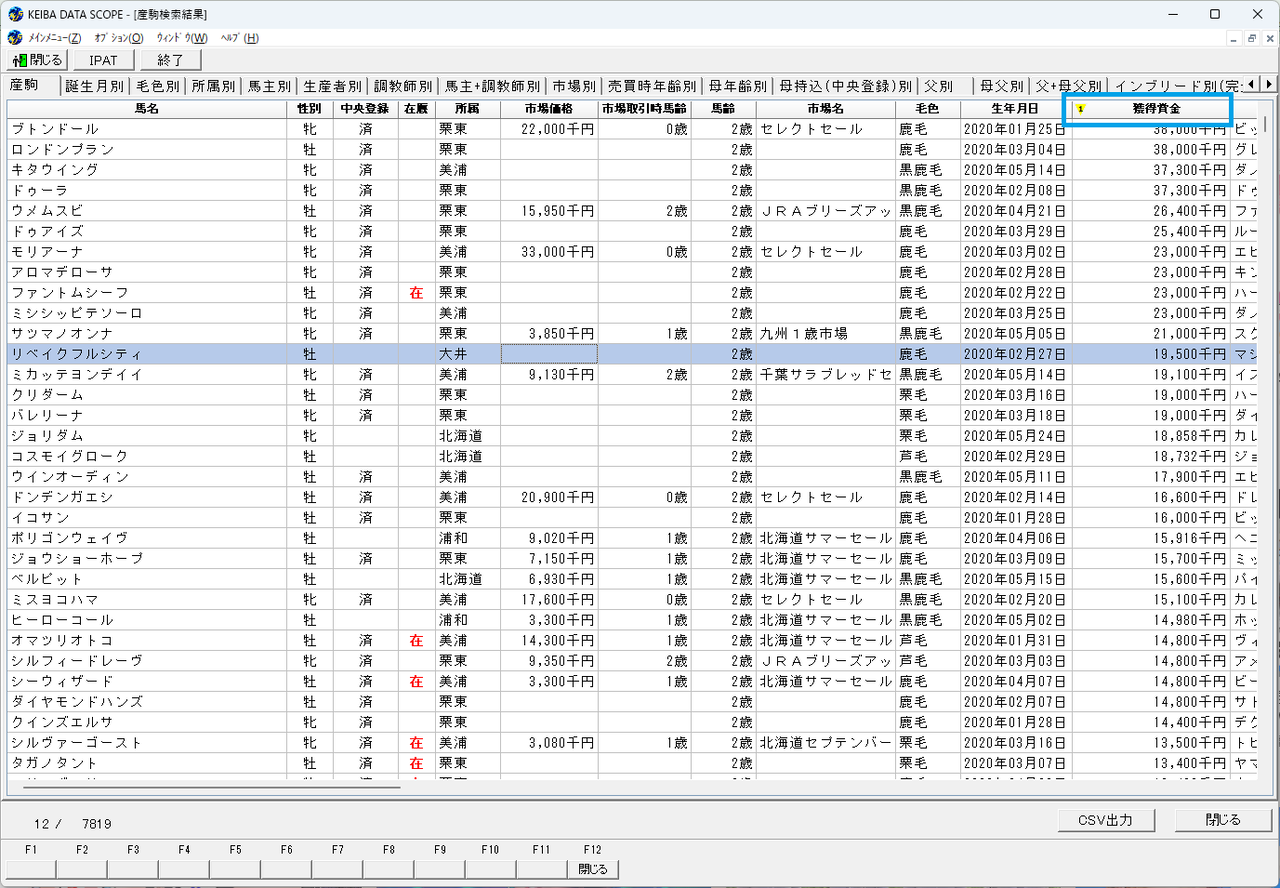Select the シルヴァーゴースト horse name
Viewport: 1280px width, 888px height.
point(77,743)
